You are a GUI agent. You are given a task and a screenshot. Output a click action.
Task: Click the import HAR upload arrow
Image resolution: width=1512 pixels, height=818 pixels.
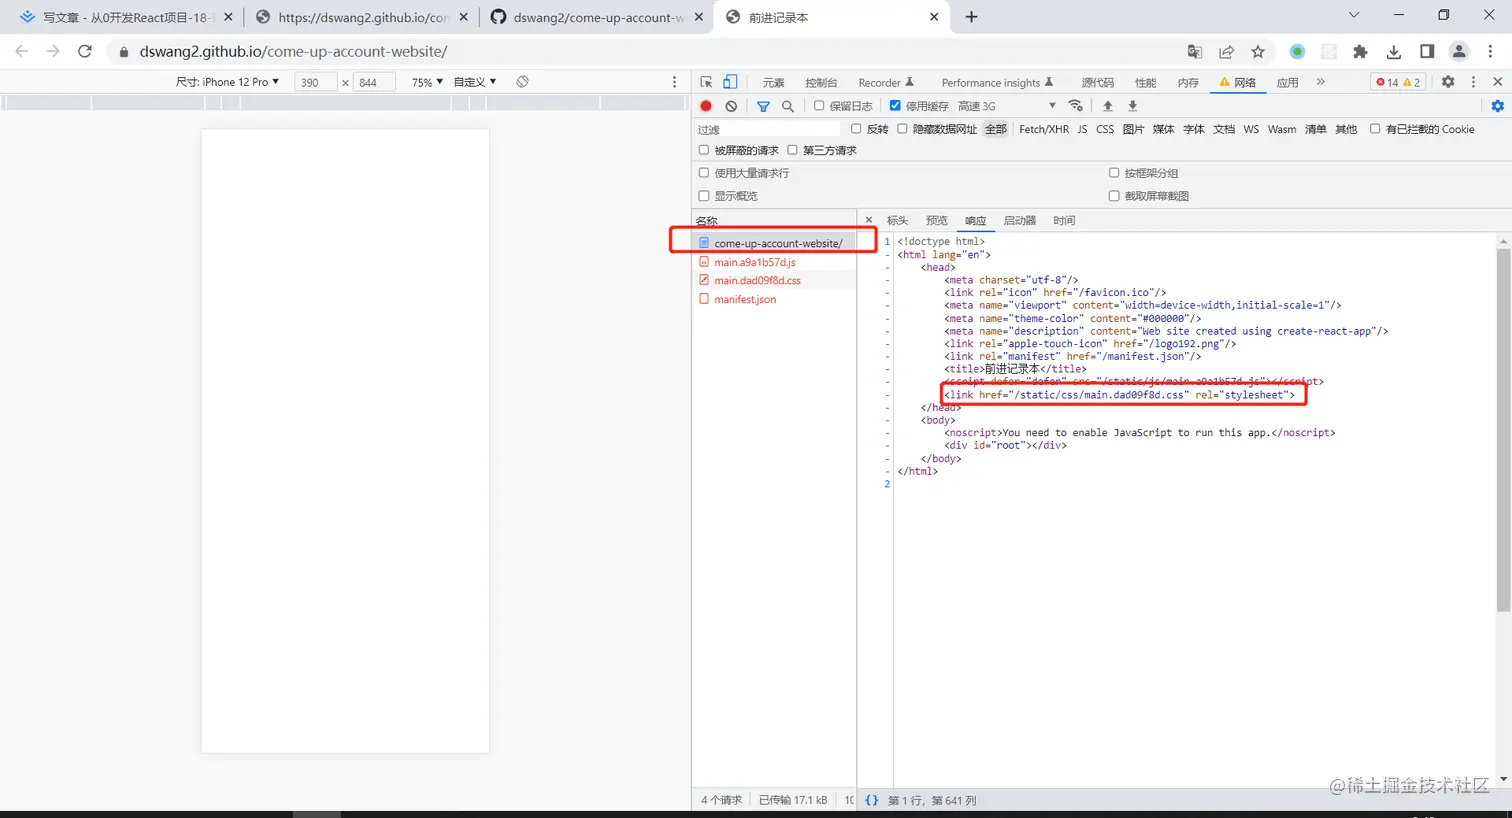coord(1108,106)
